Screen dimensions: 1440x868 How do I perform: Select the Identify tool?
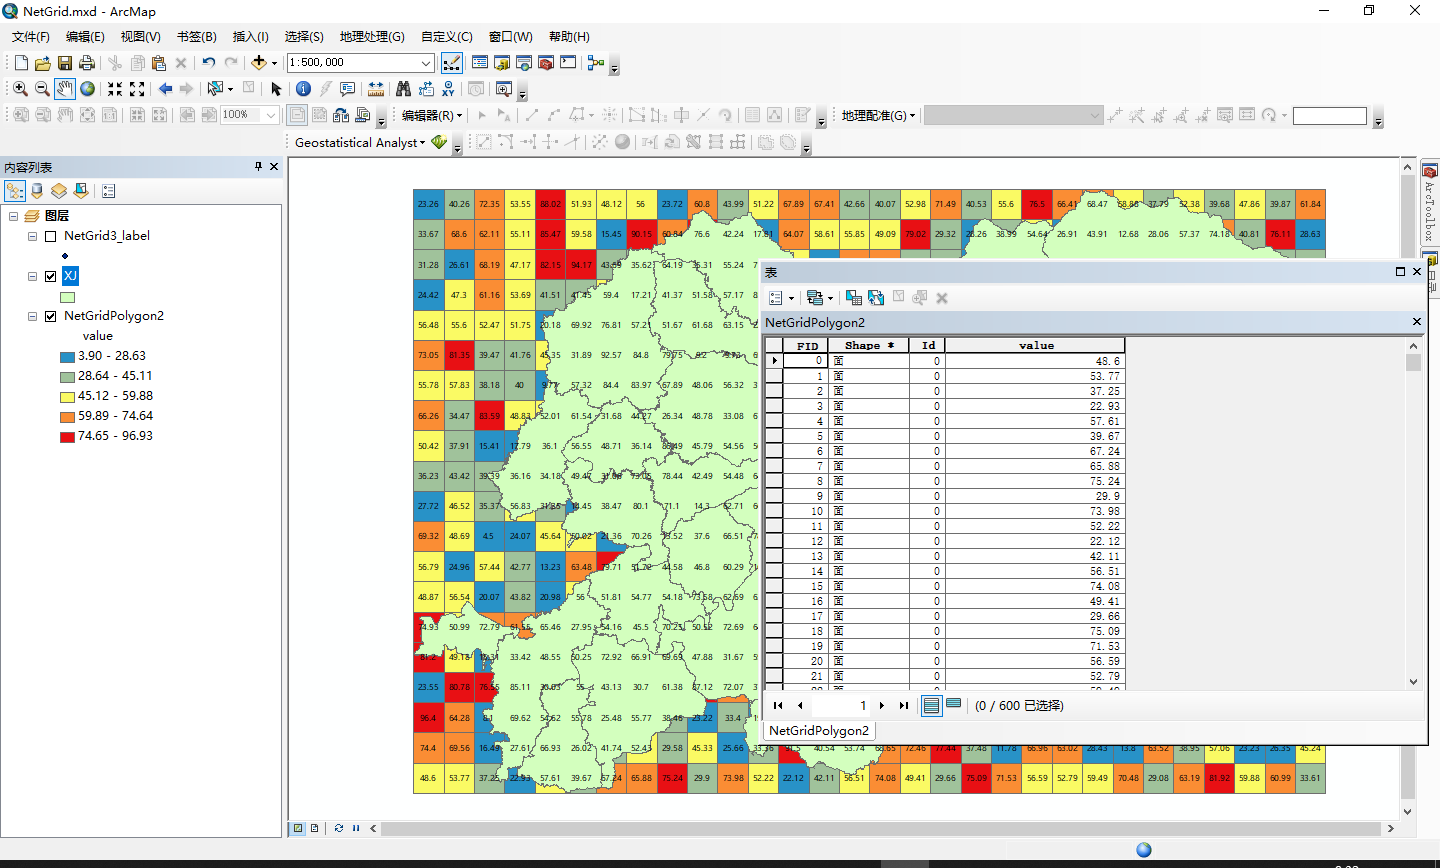coord(303,88)
